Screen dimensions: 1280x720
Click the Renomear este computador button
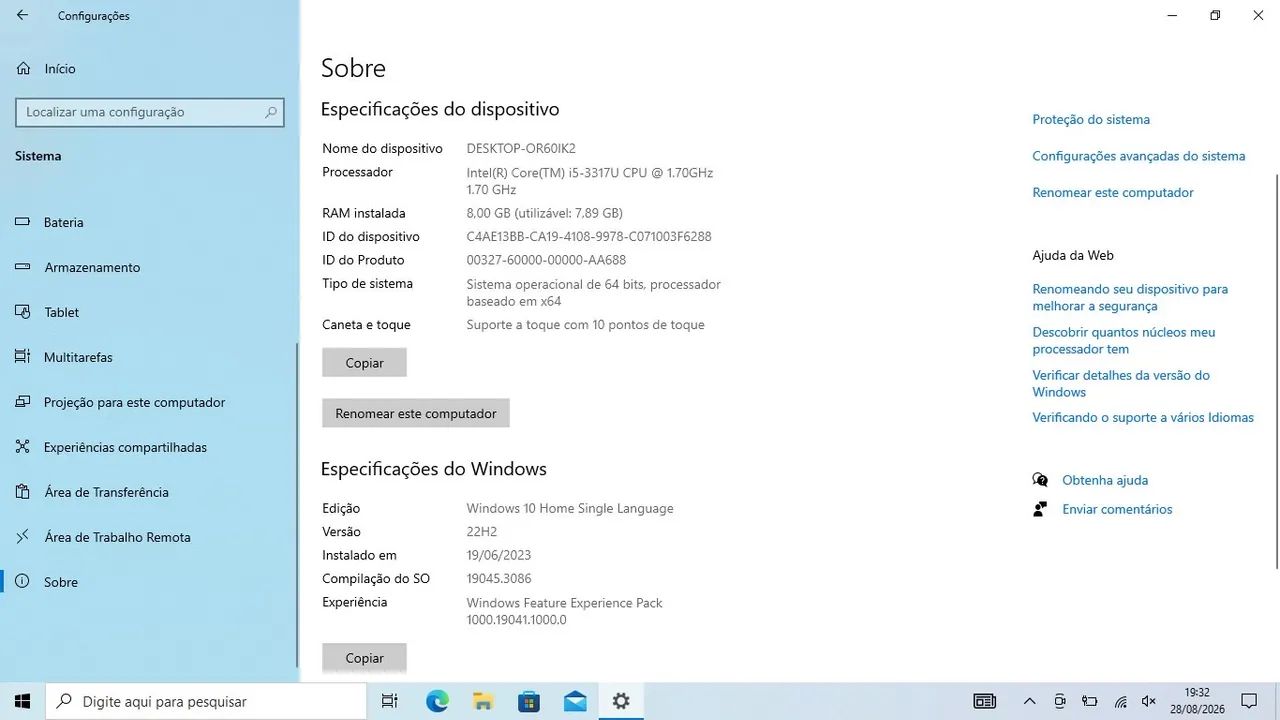pos(416,413)
